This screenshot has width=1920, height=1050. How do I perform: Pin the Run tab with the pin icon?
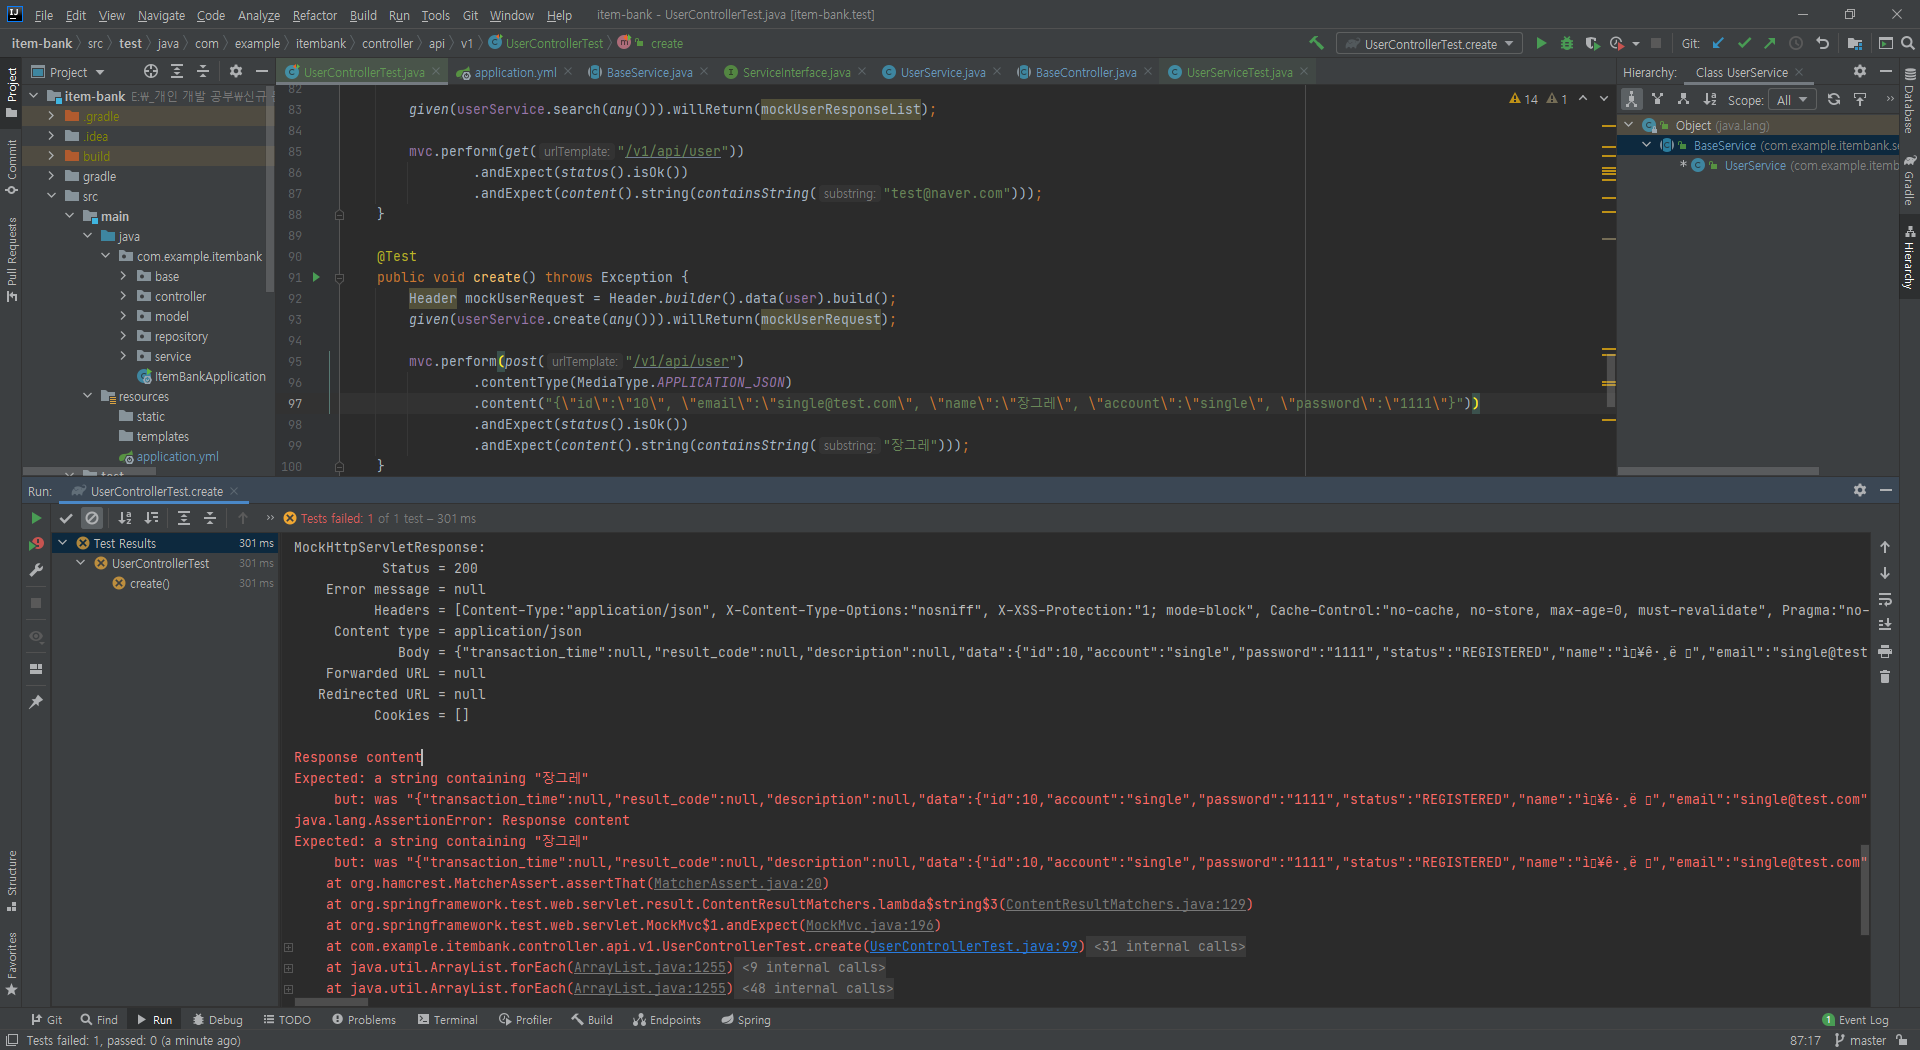coord(36,702)
